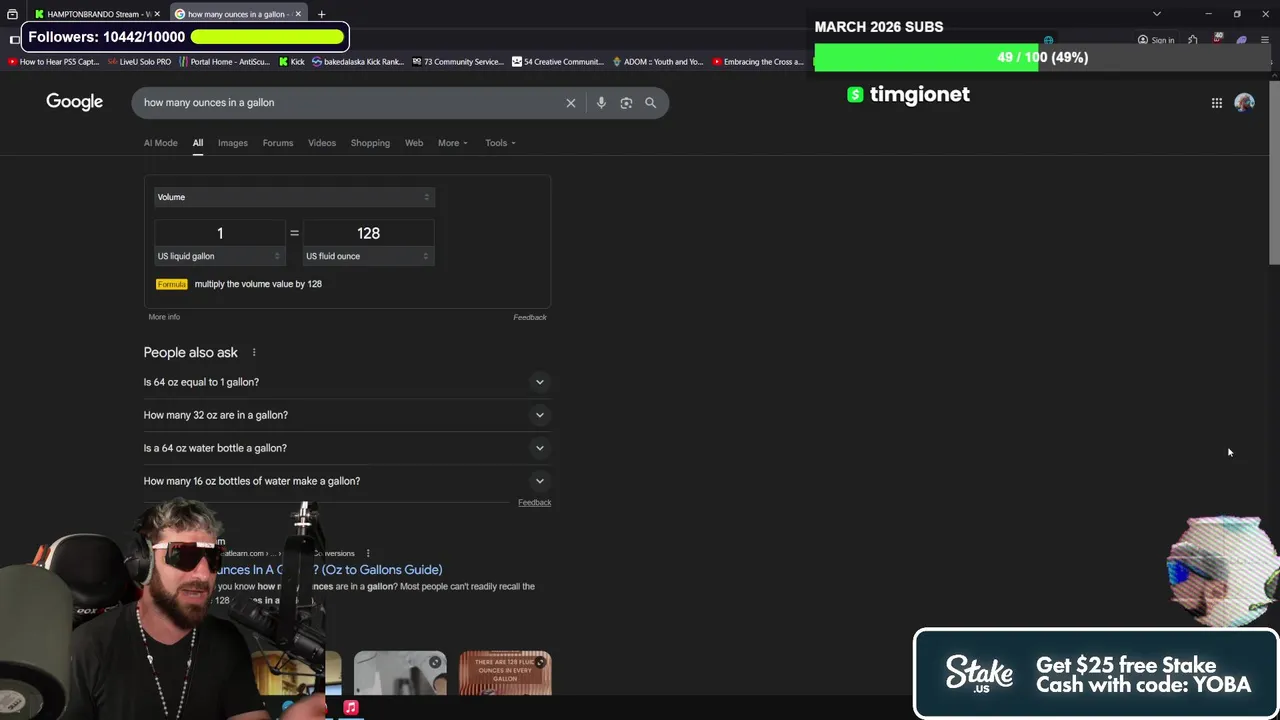Open the ADOM :: Youth bookmark
Screen dimensions: 1280x720
(657, 62)
